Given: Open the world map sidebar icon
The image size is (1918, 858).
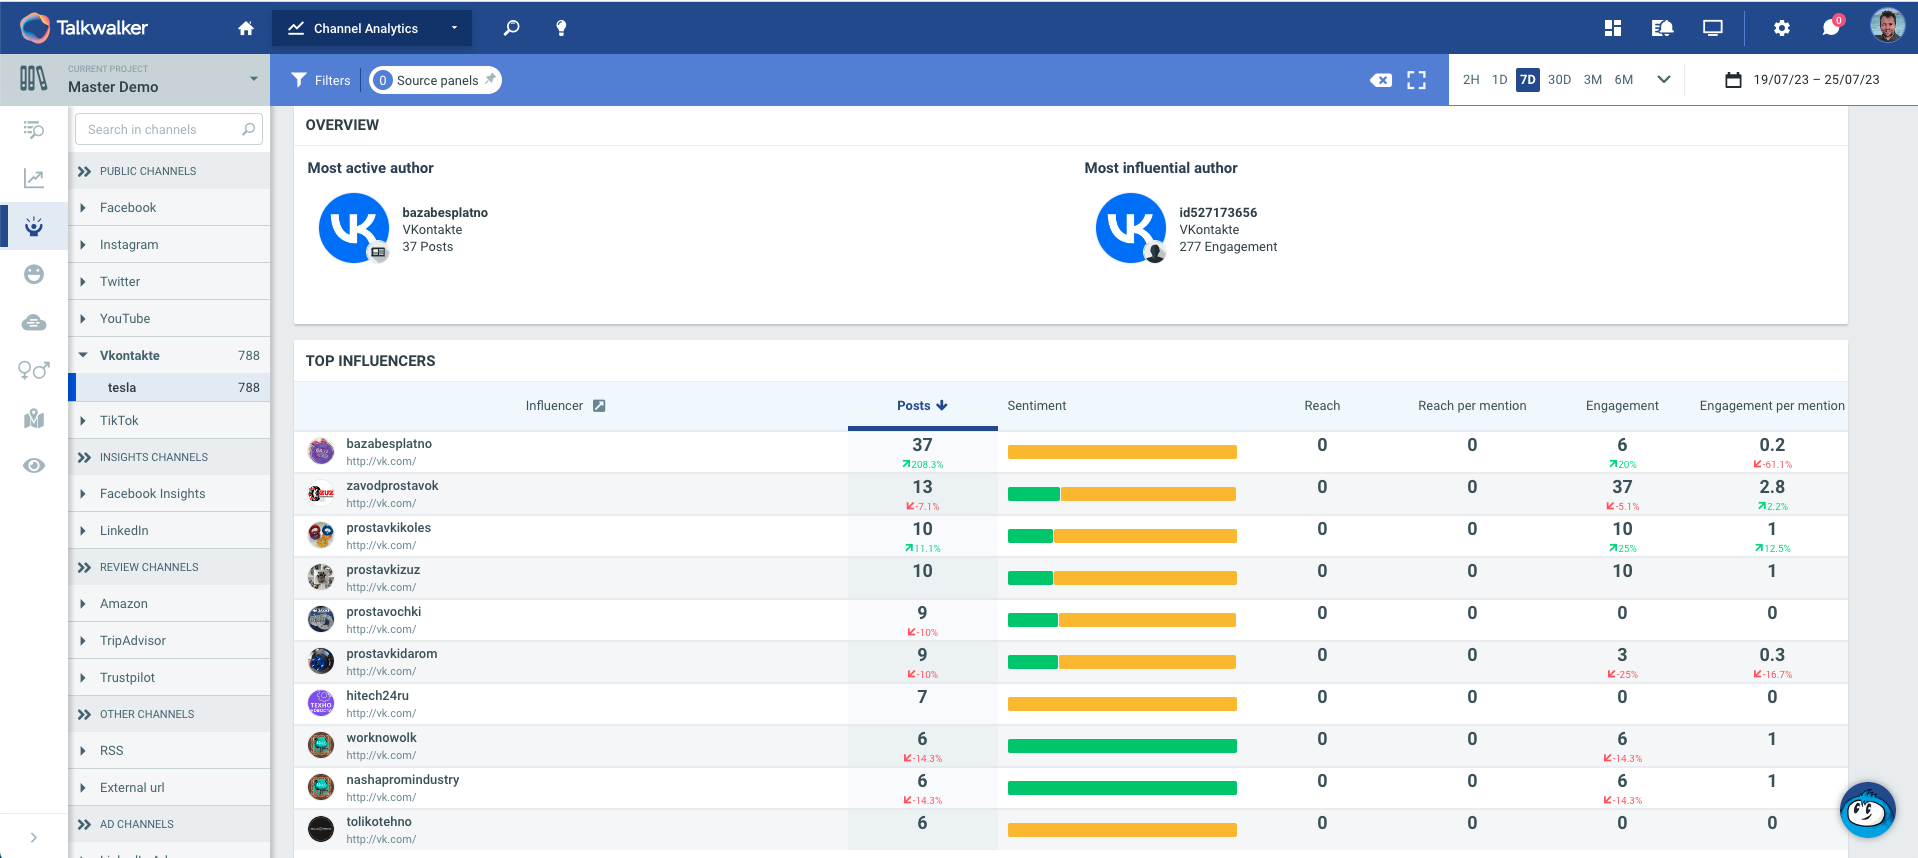Looking at the screenshot, I should pos(34,418).
